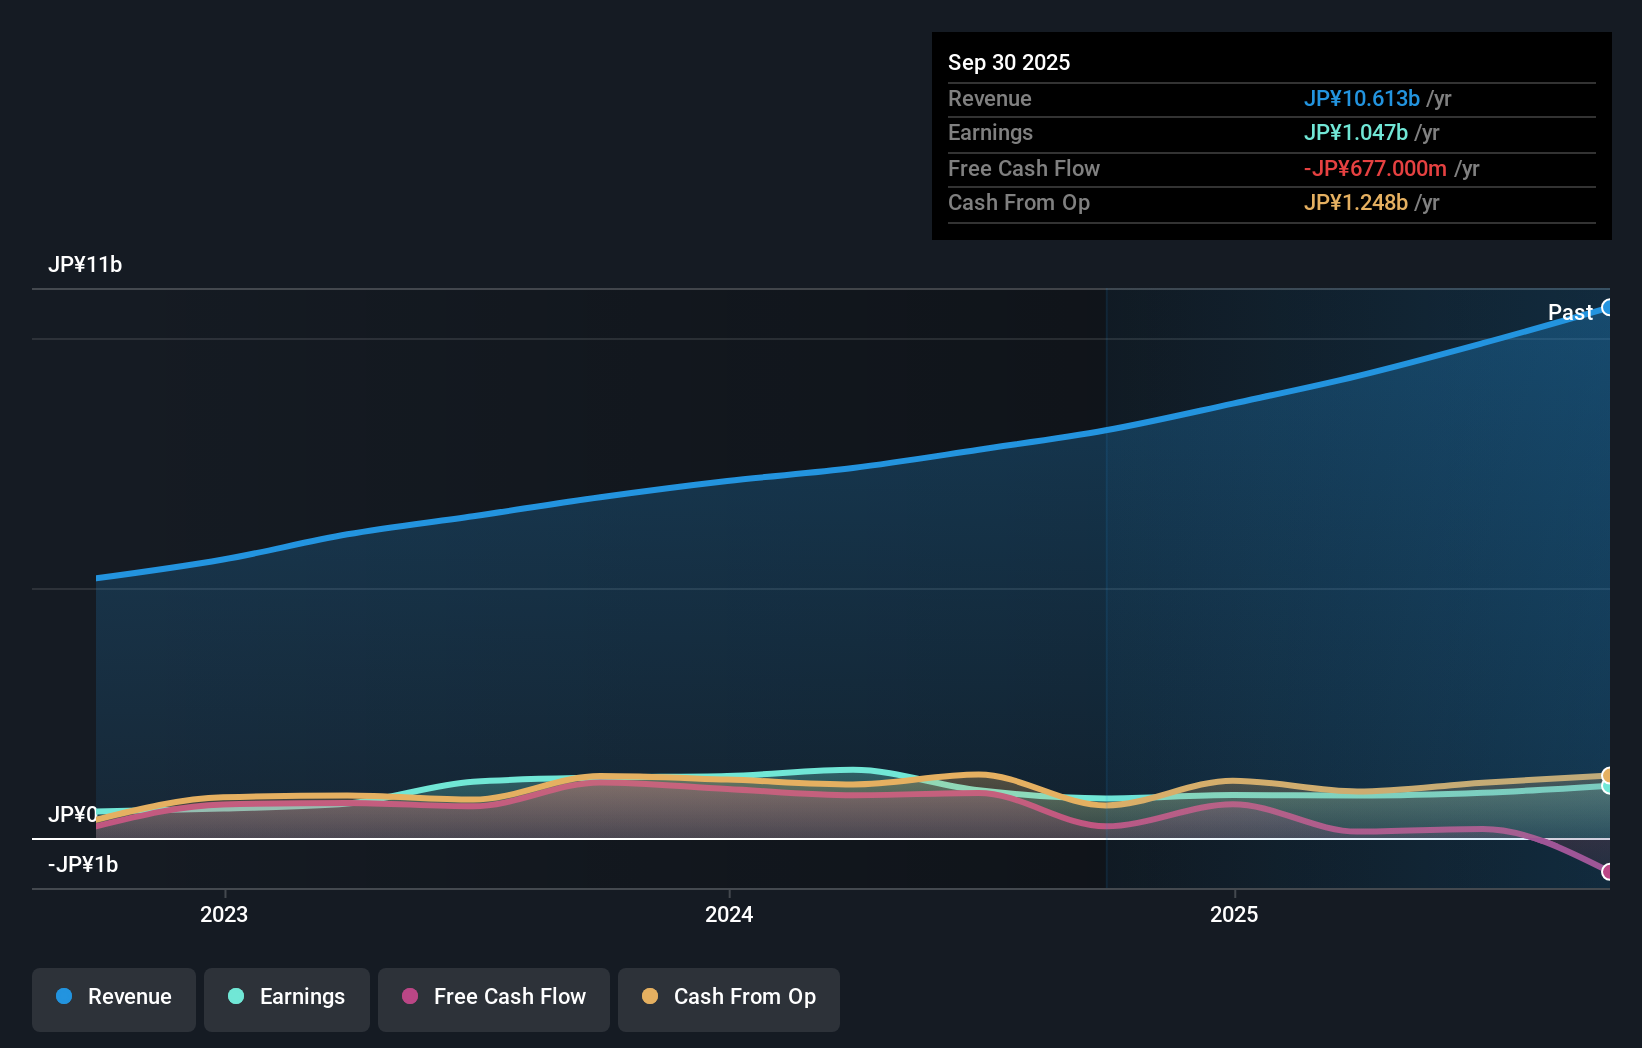
Task: Click the Revenue data point marker on chart edge
Action: [x=1608, y=306]
